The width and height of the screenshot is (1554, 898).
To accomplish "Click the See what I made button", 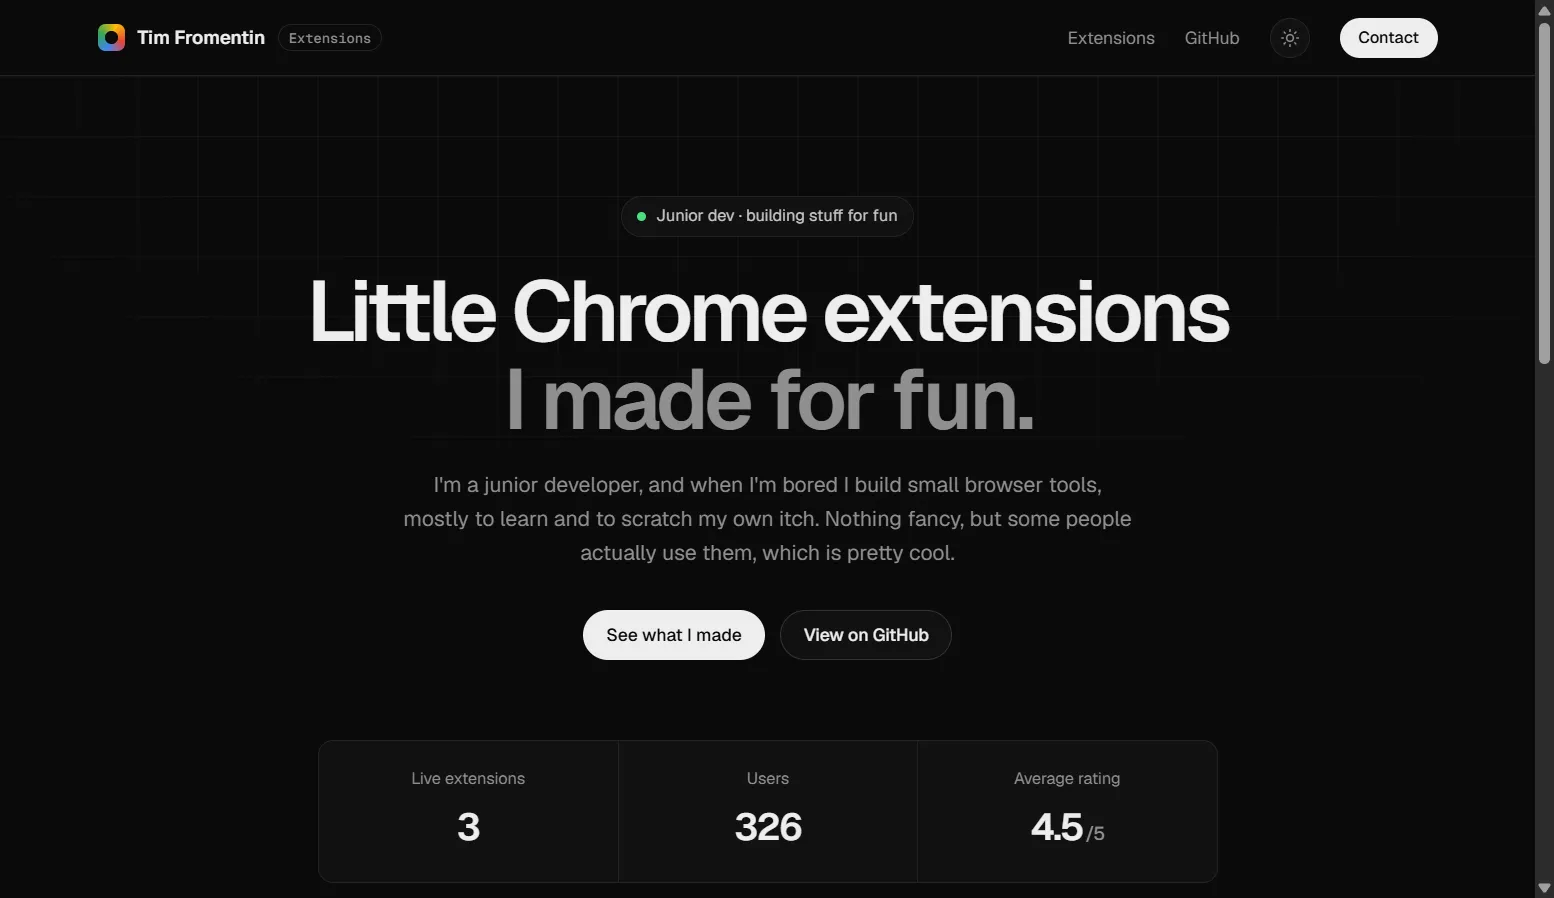I will click(x=674, y=635).
